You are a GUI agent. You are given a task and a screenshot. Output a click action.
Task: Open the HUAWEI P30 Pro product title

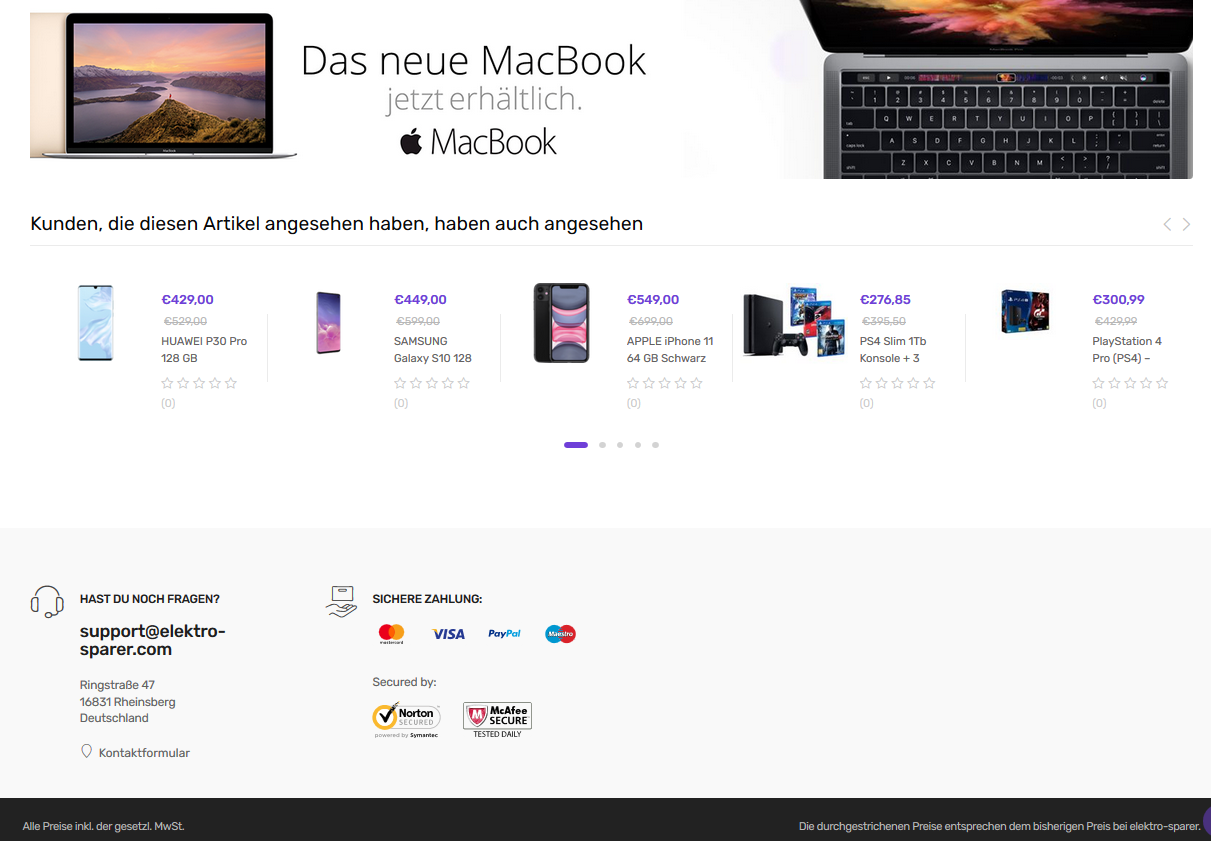point(204,349)
